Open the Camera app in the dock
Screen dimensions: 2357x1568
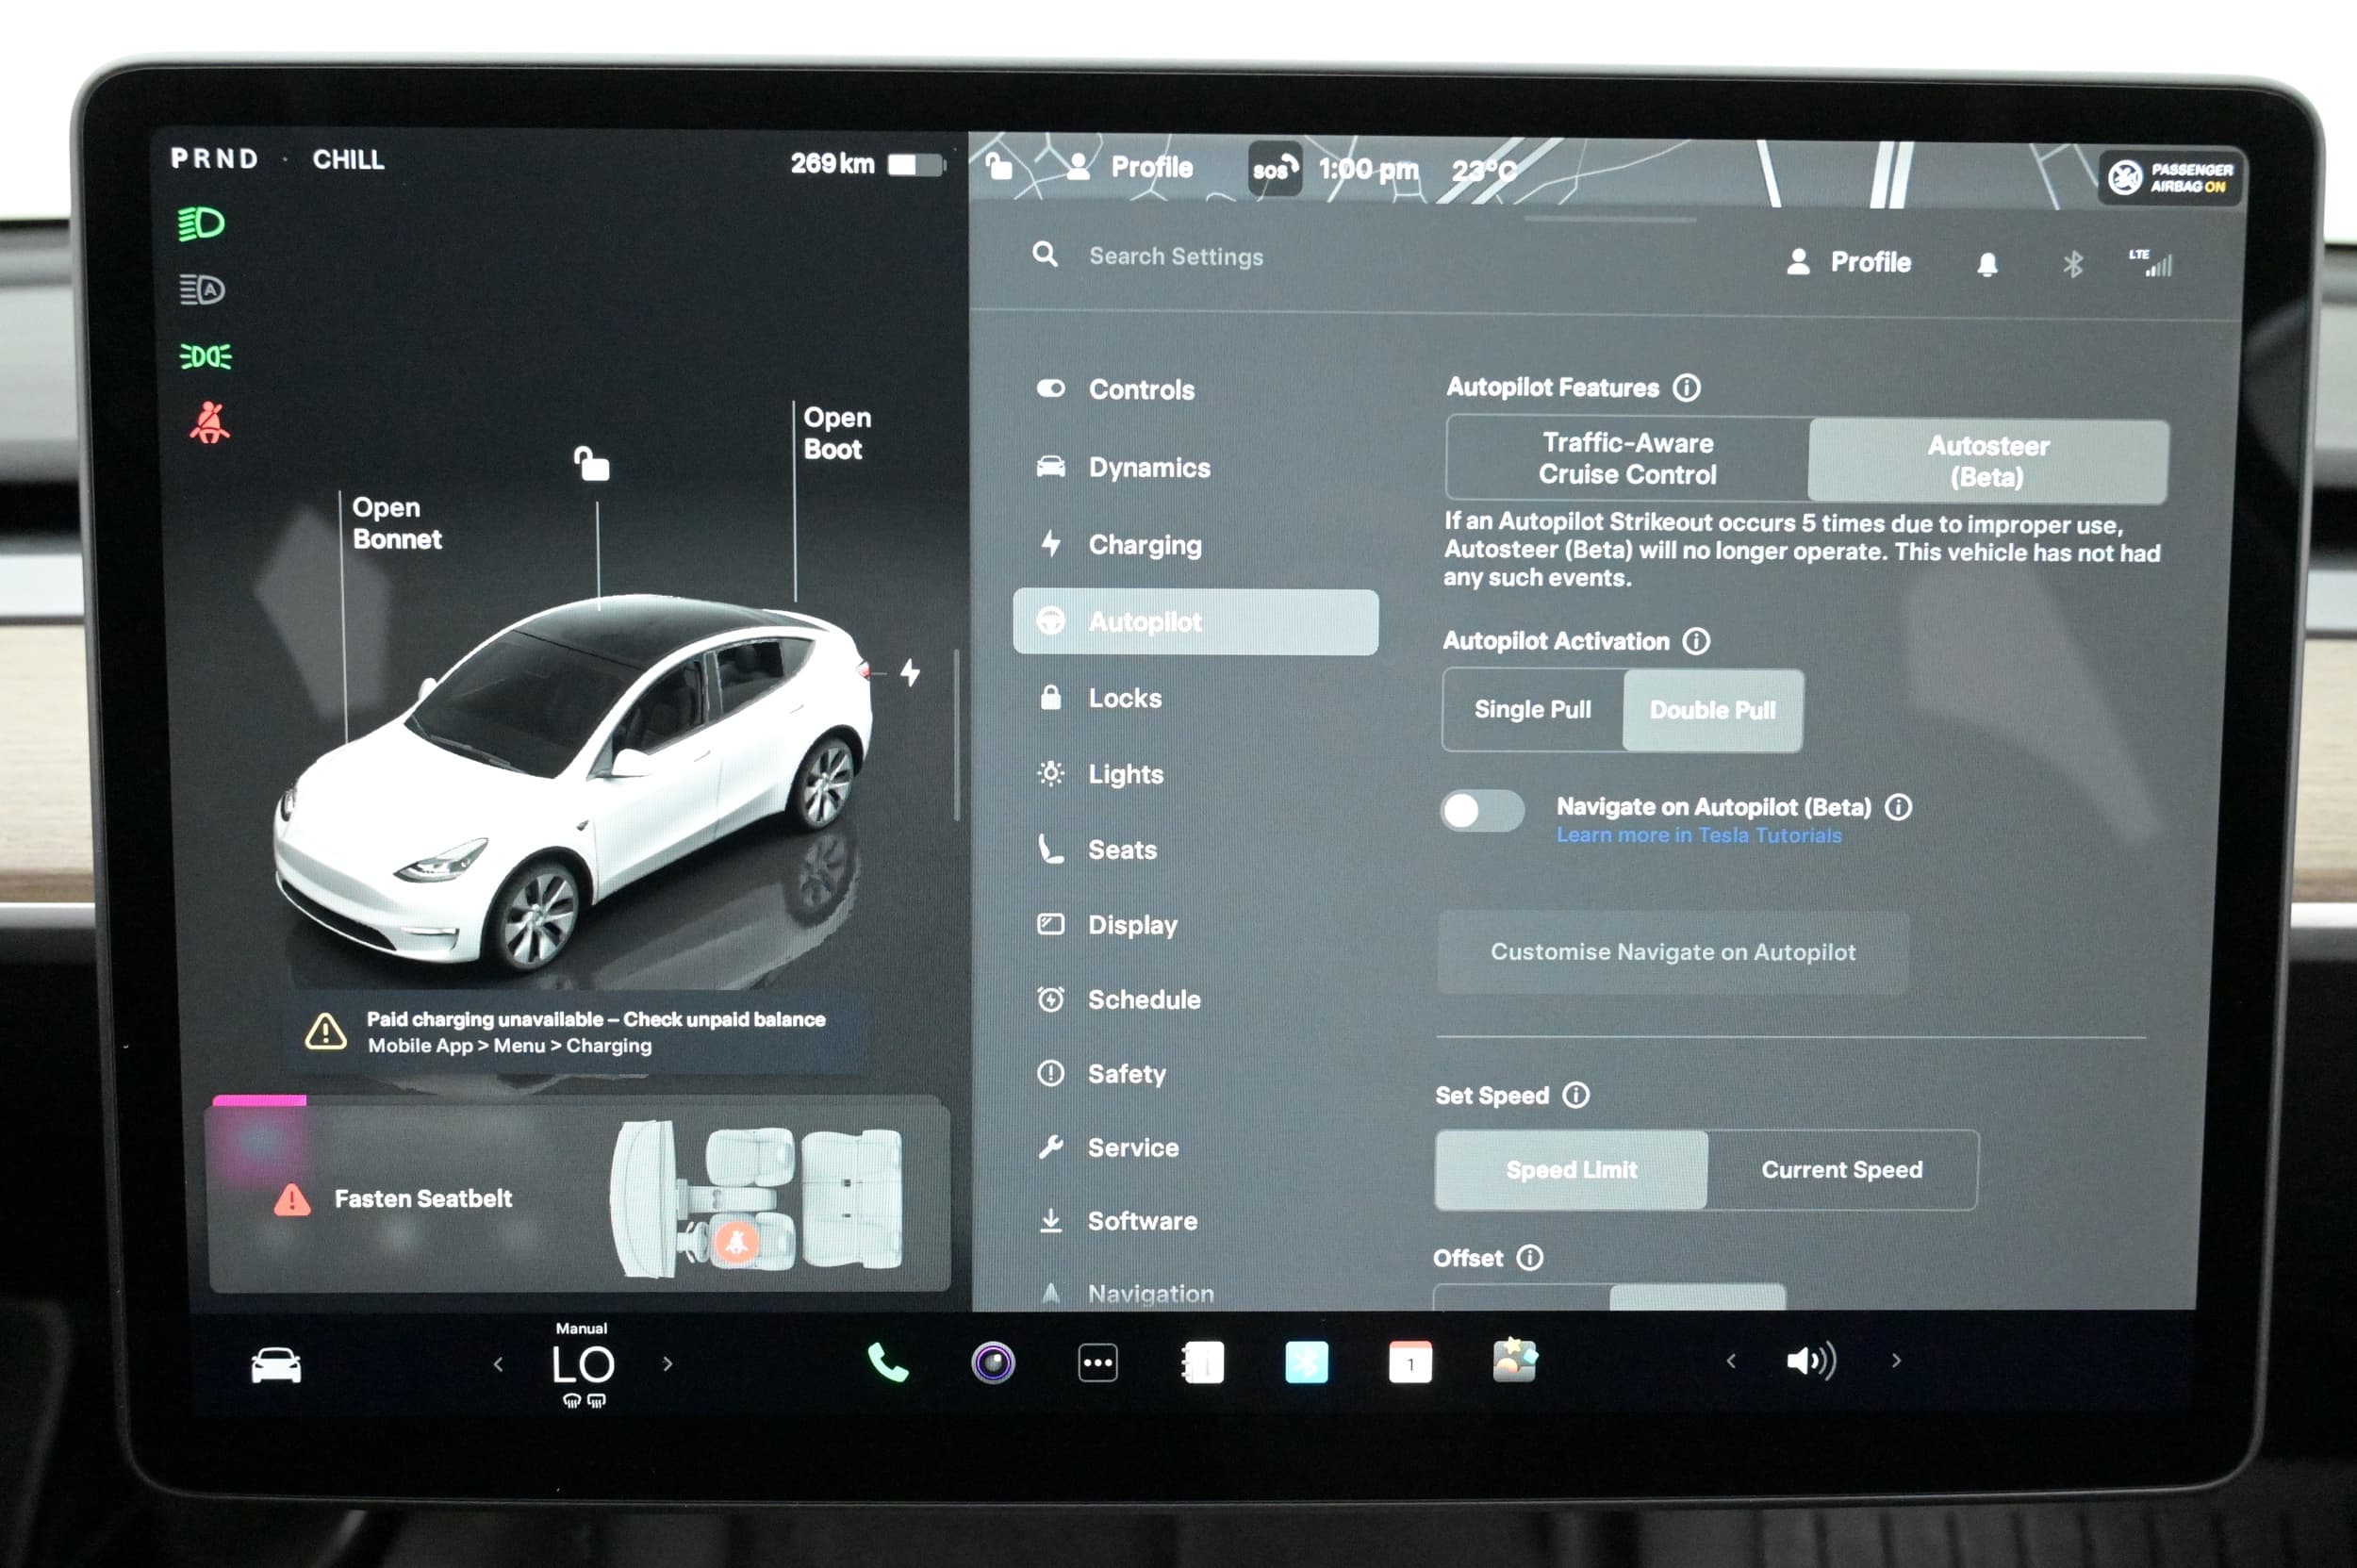point(992,1362)
